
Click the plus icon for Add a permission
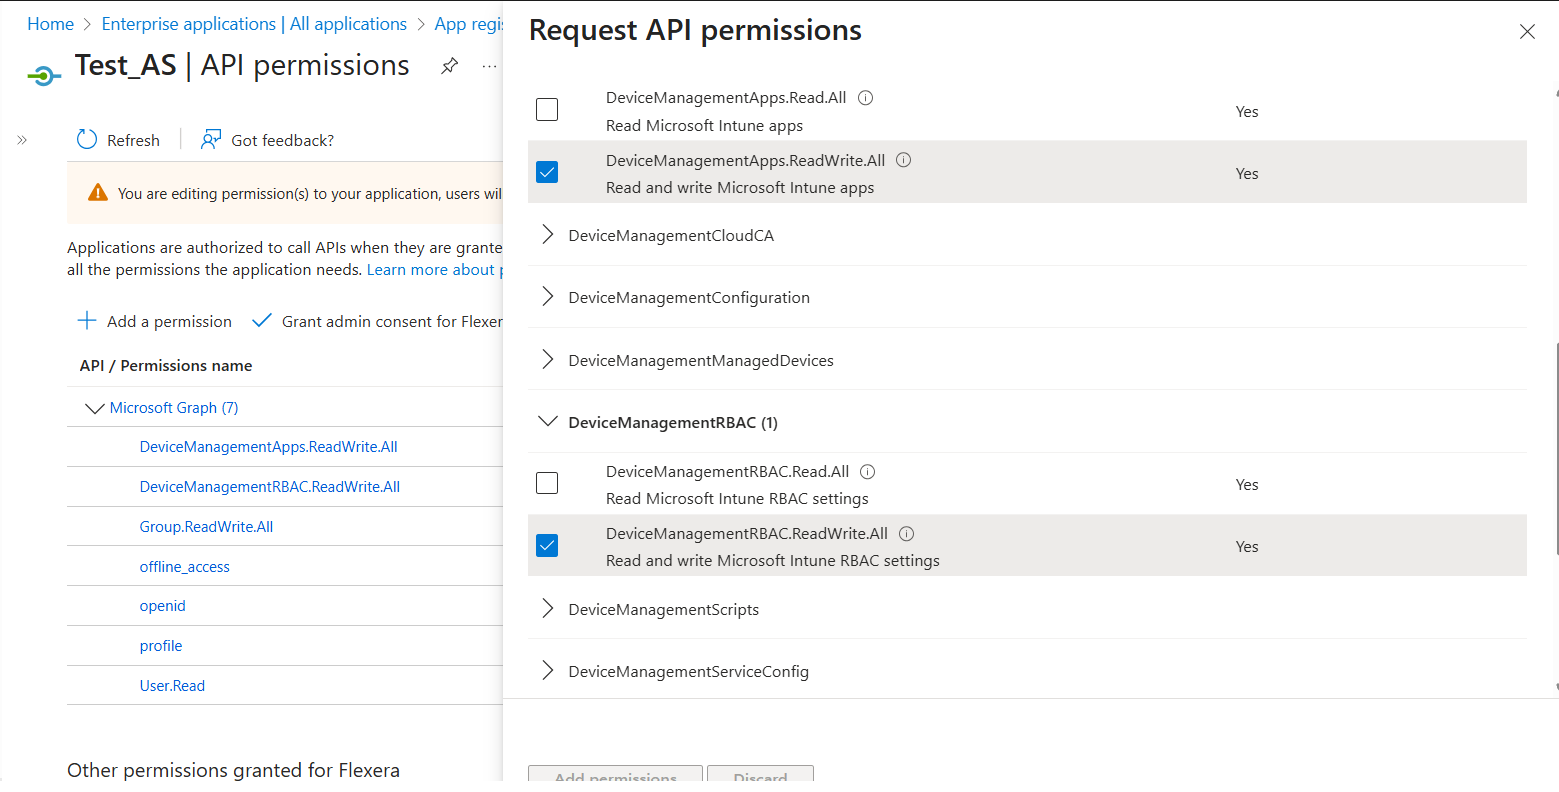coord(87,321)
